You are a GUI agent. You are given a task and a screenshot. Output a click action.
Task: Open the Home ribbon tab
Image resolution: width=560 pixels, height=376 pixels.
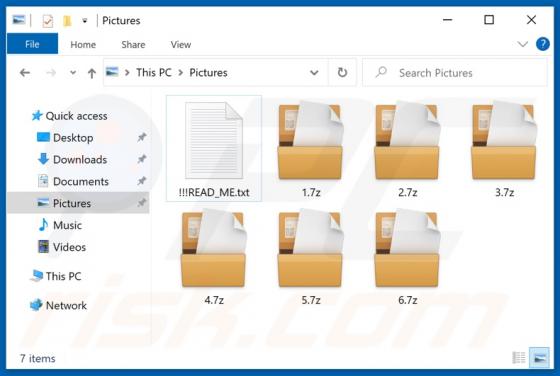(x=83, y=45)
